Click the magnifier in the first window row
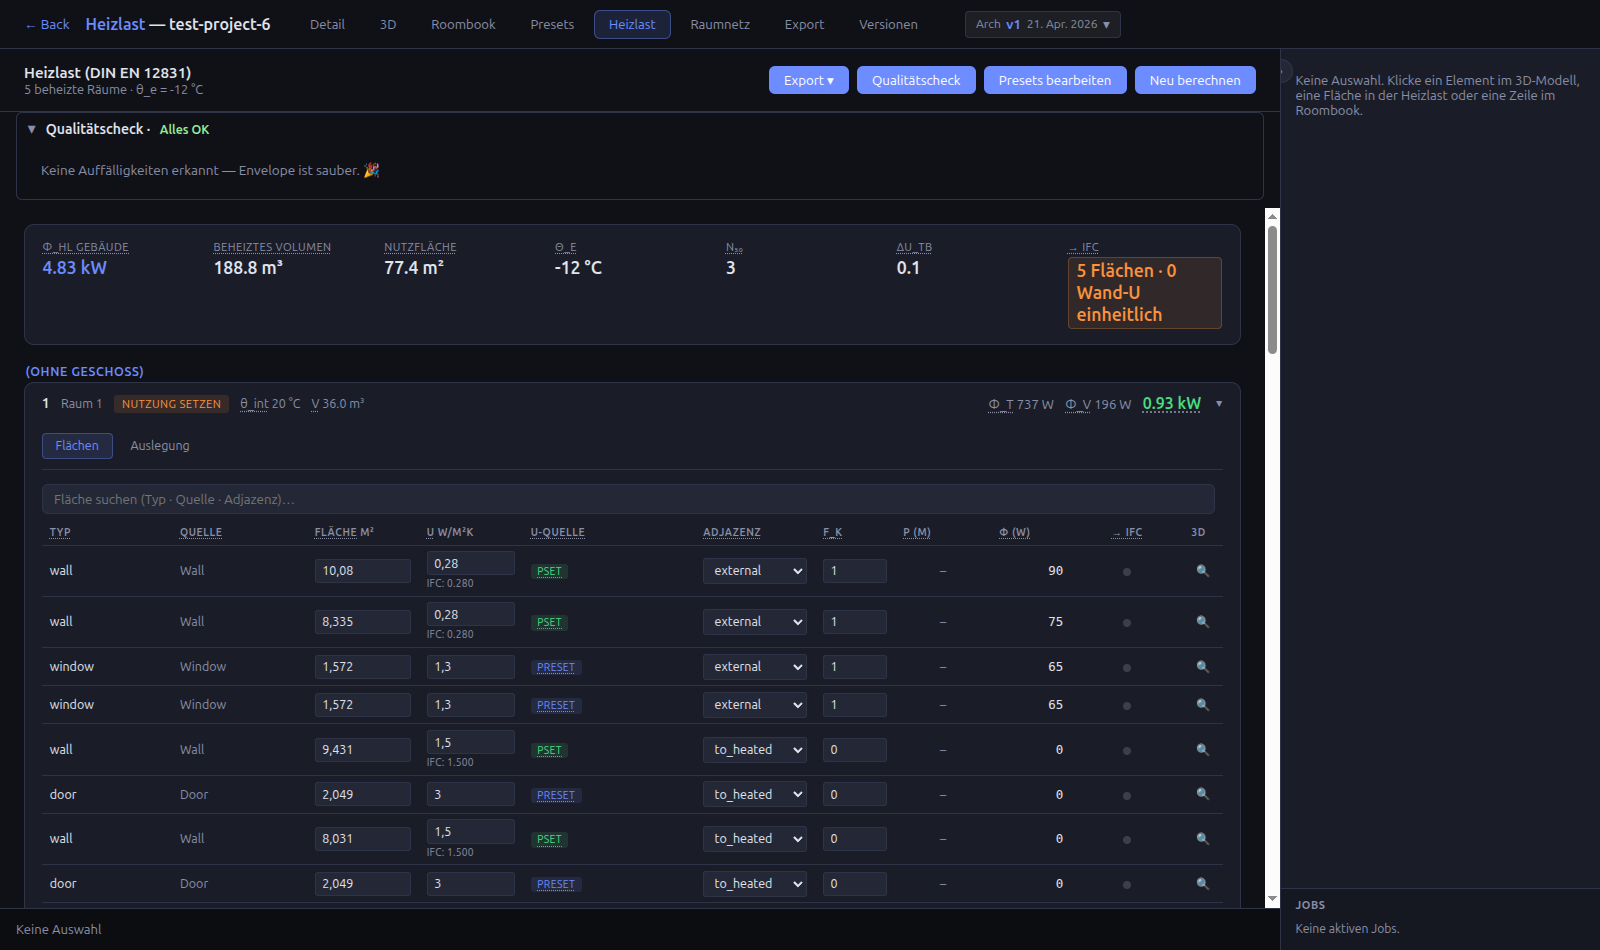This screenshot has width=1600, height=950. coord(1203,667)
